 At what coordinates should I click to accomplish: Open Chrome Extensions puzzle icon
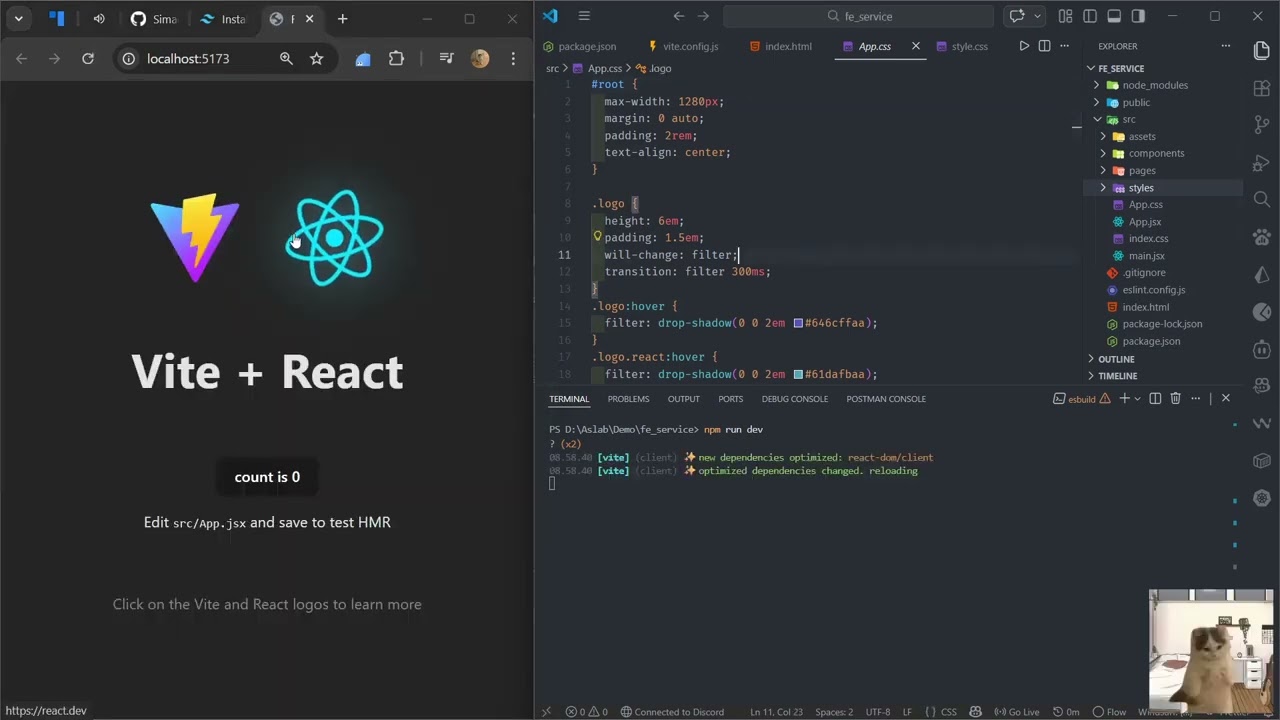[x=396, y=59]
